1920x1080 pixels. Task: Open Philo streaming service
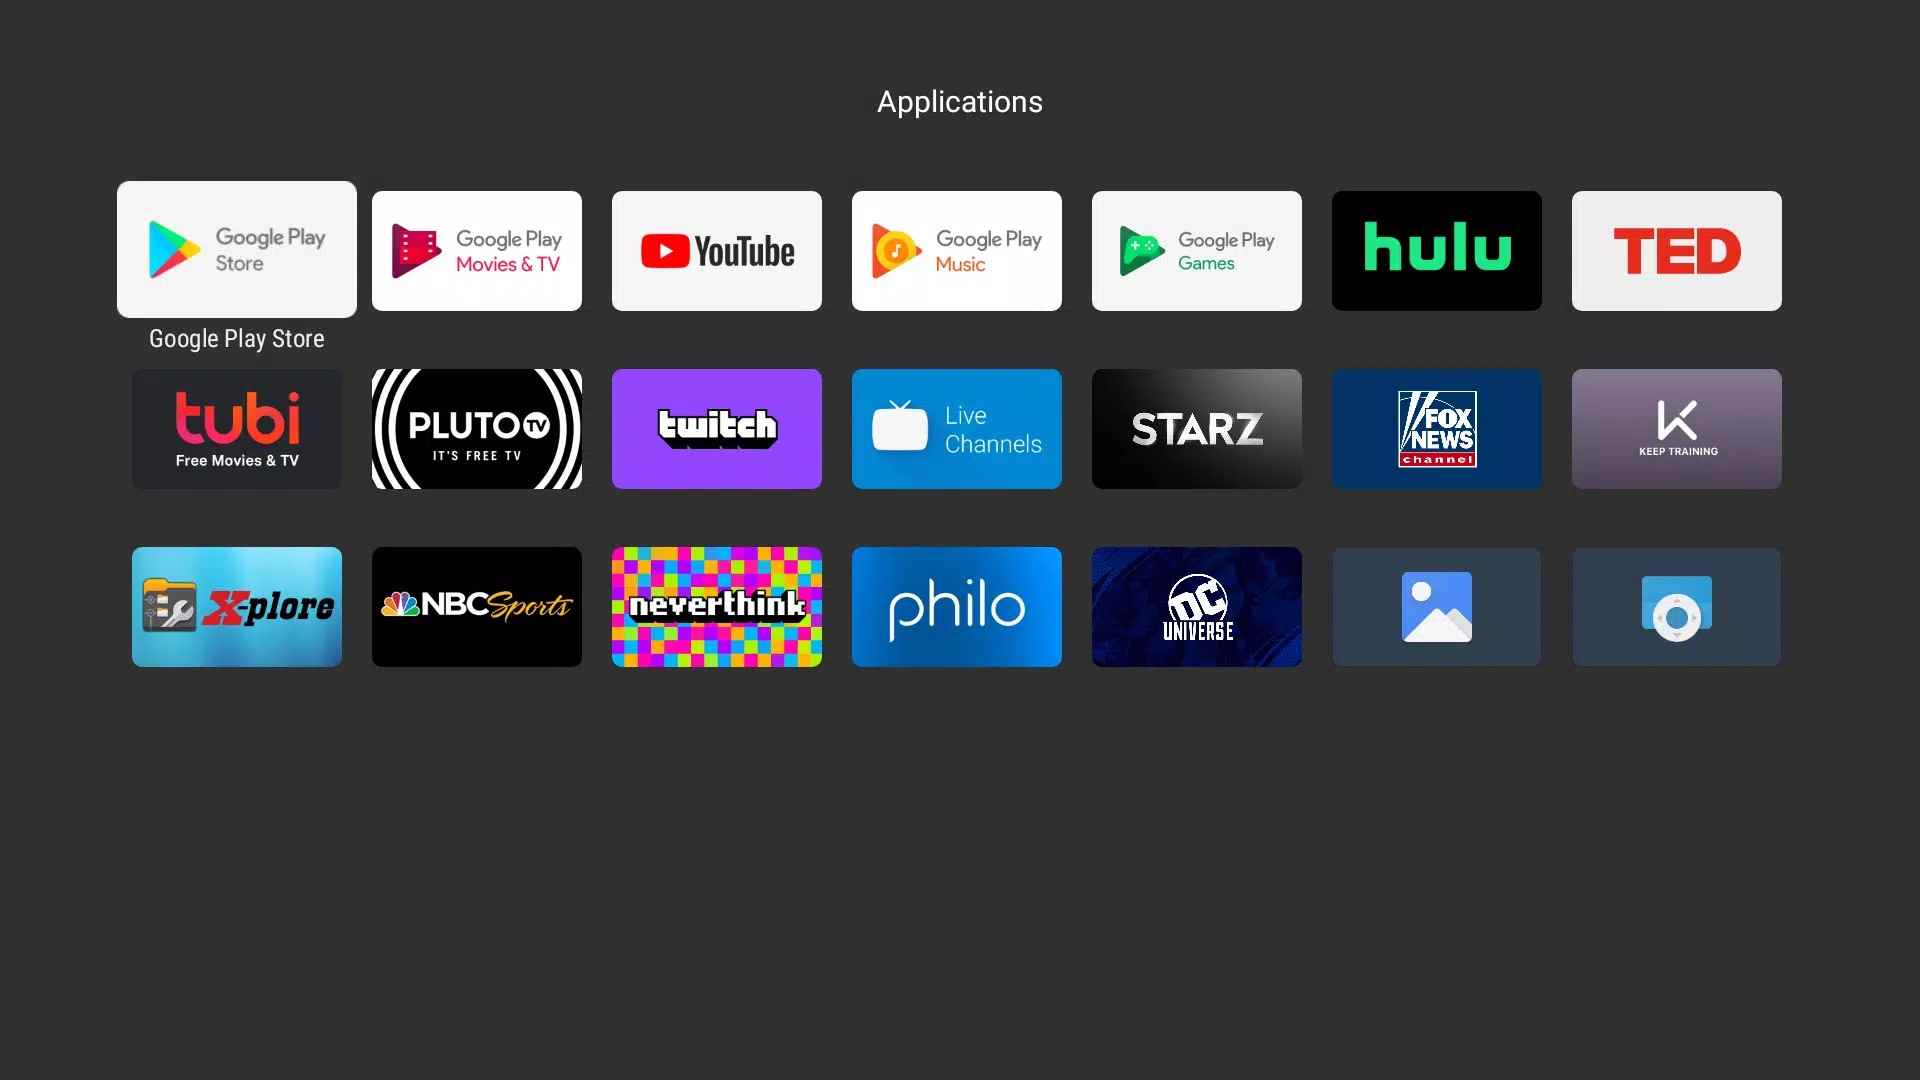[x=956, y=607]
